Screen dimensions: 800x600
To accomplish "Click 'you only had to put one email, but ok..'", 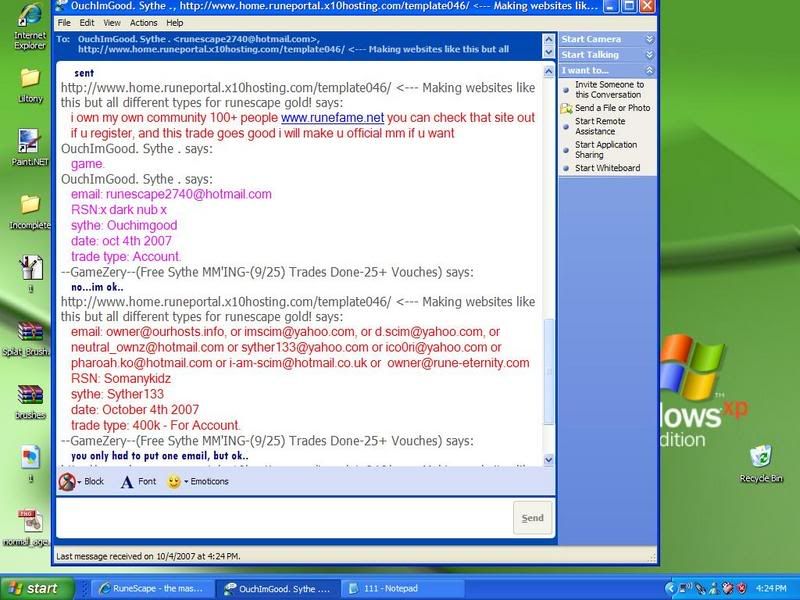I will point(160,456).
